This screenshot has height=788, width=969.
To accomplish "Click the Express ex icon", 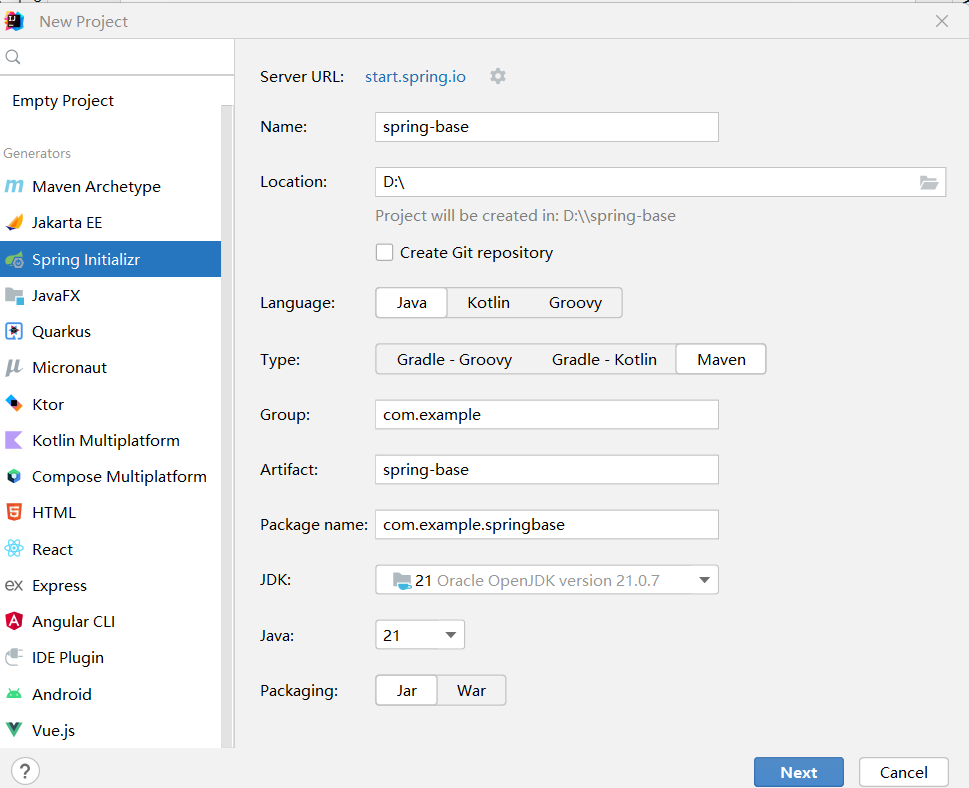I will coord(14,585).
